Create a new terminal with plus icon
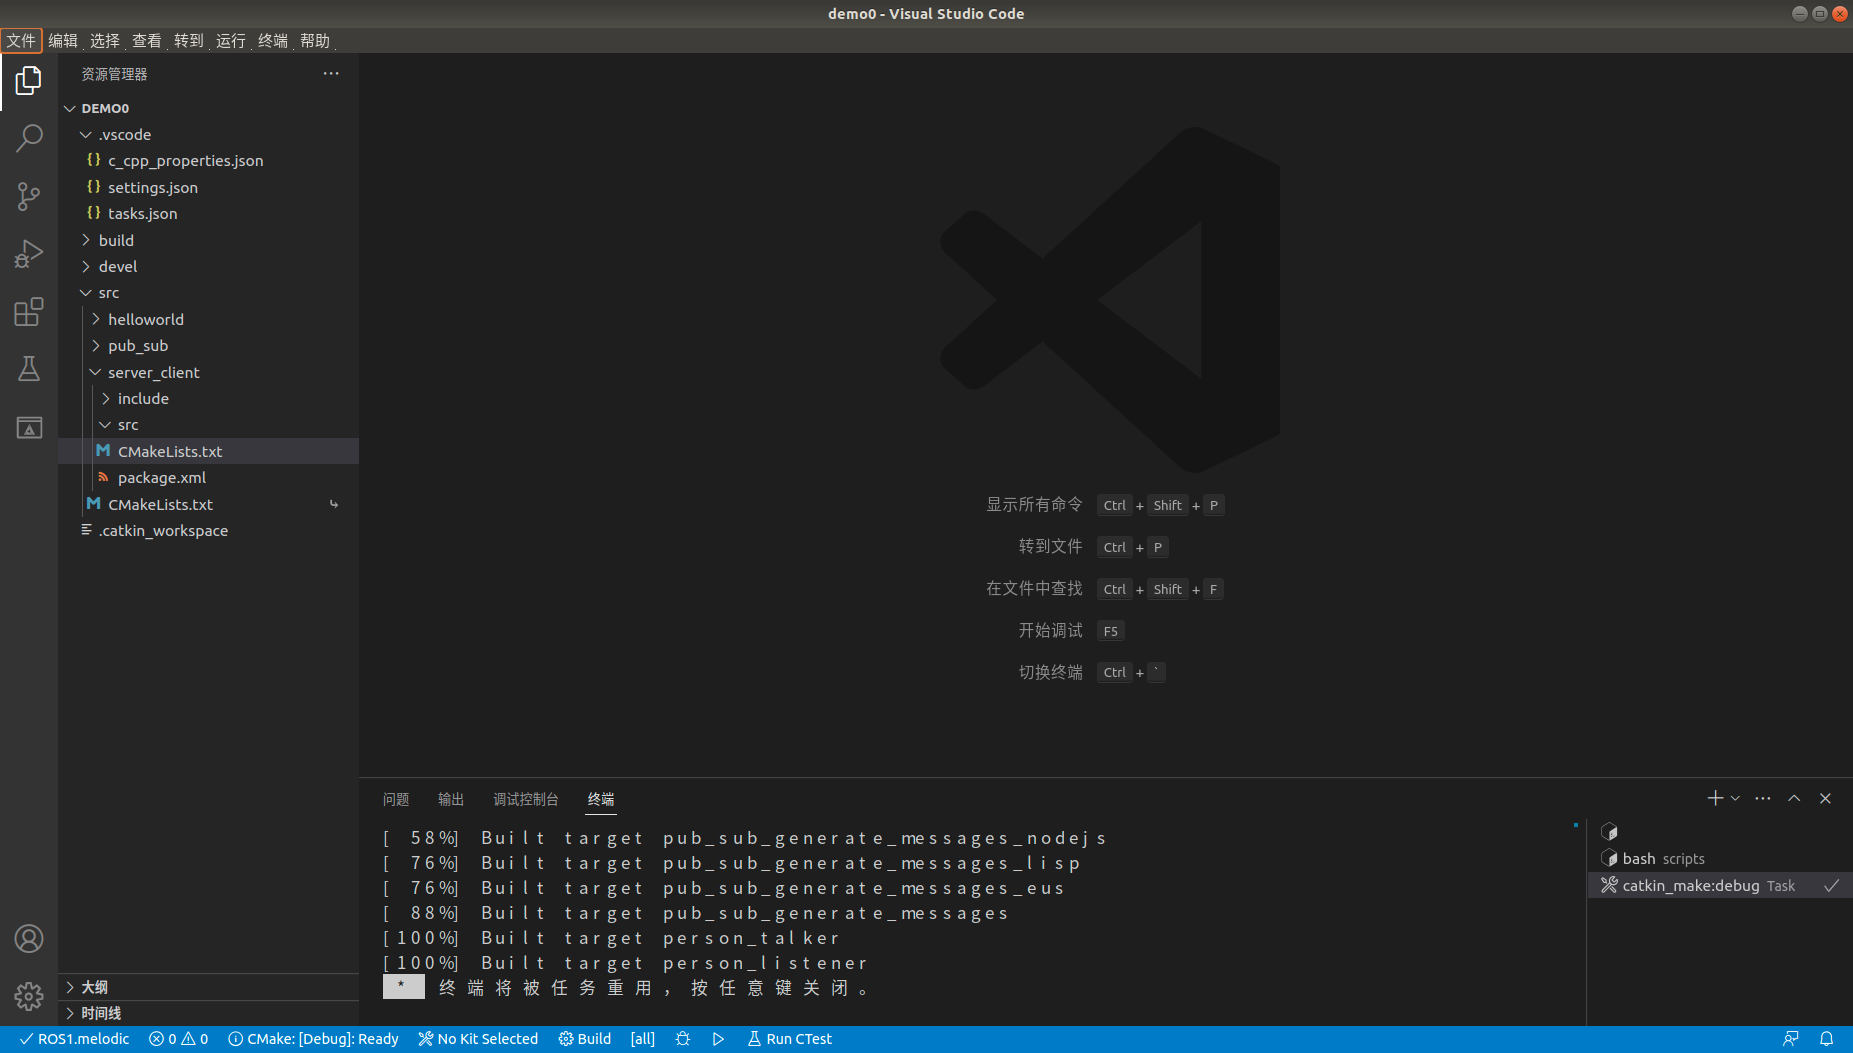The width and height of the screenshot is (1853, 1053). point(1715,798)
